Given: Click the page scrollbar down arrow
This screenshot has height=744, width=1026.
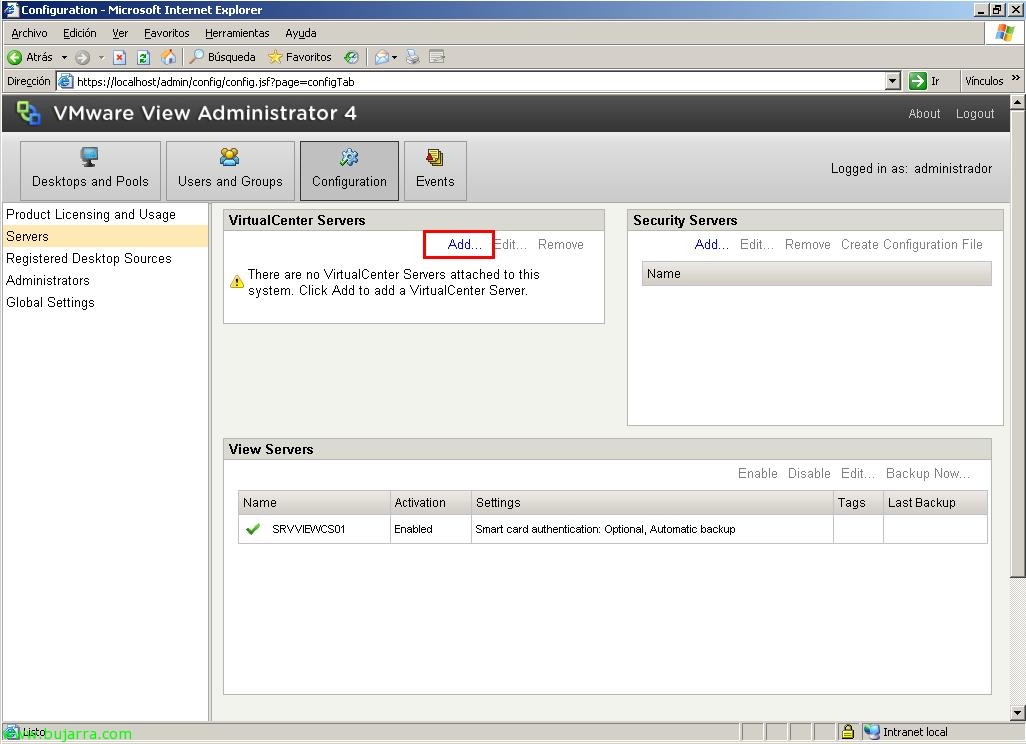Looking at the screenshot, I should [x=1017, y=713].
